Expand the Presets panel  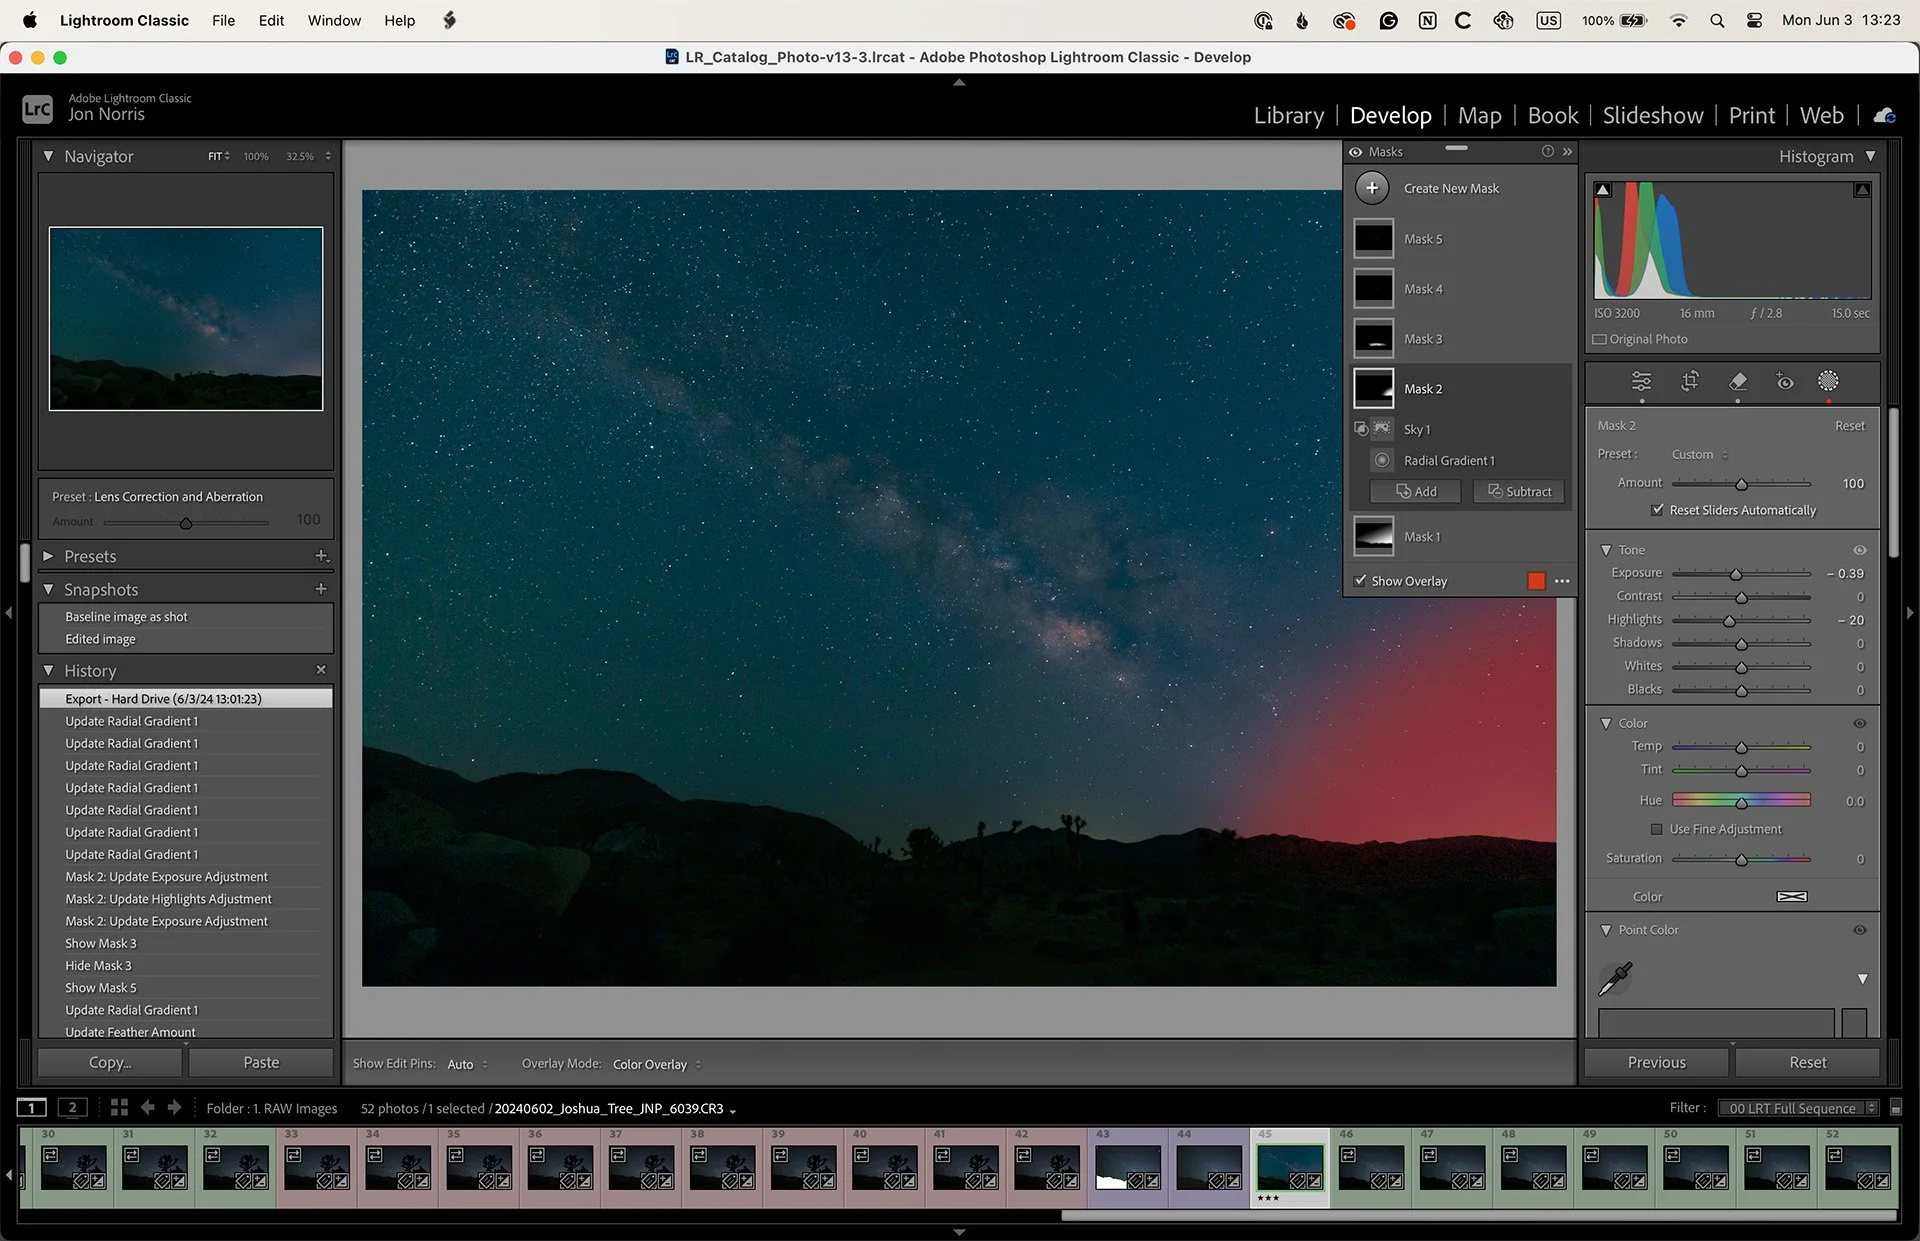coord(48,556)
